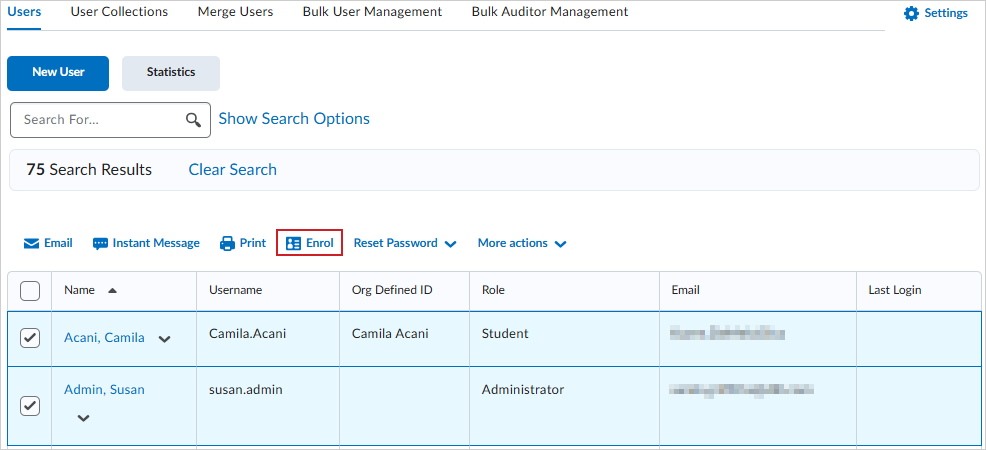Click the Name sort ascending arrow
Image resolution: width=986 pixels, height=450 pixels.
(x=112, y=290)
